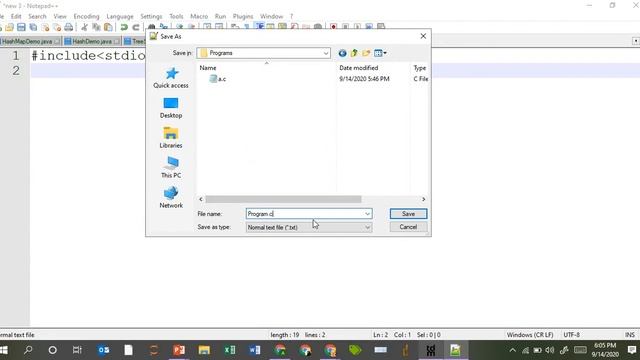Screen dimensions: 640x360
Task: Open the Search menu
Action: 37,16
